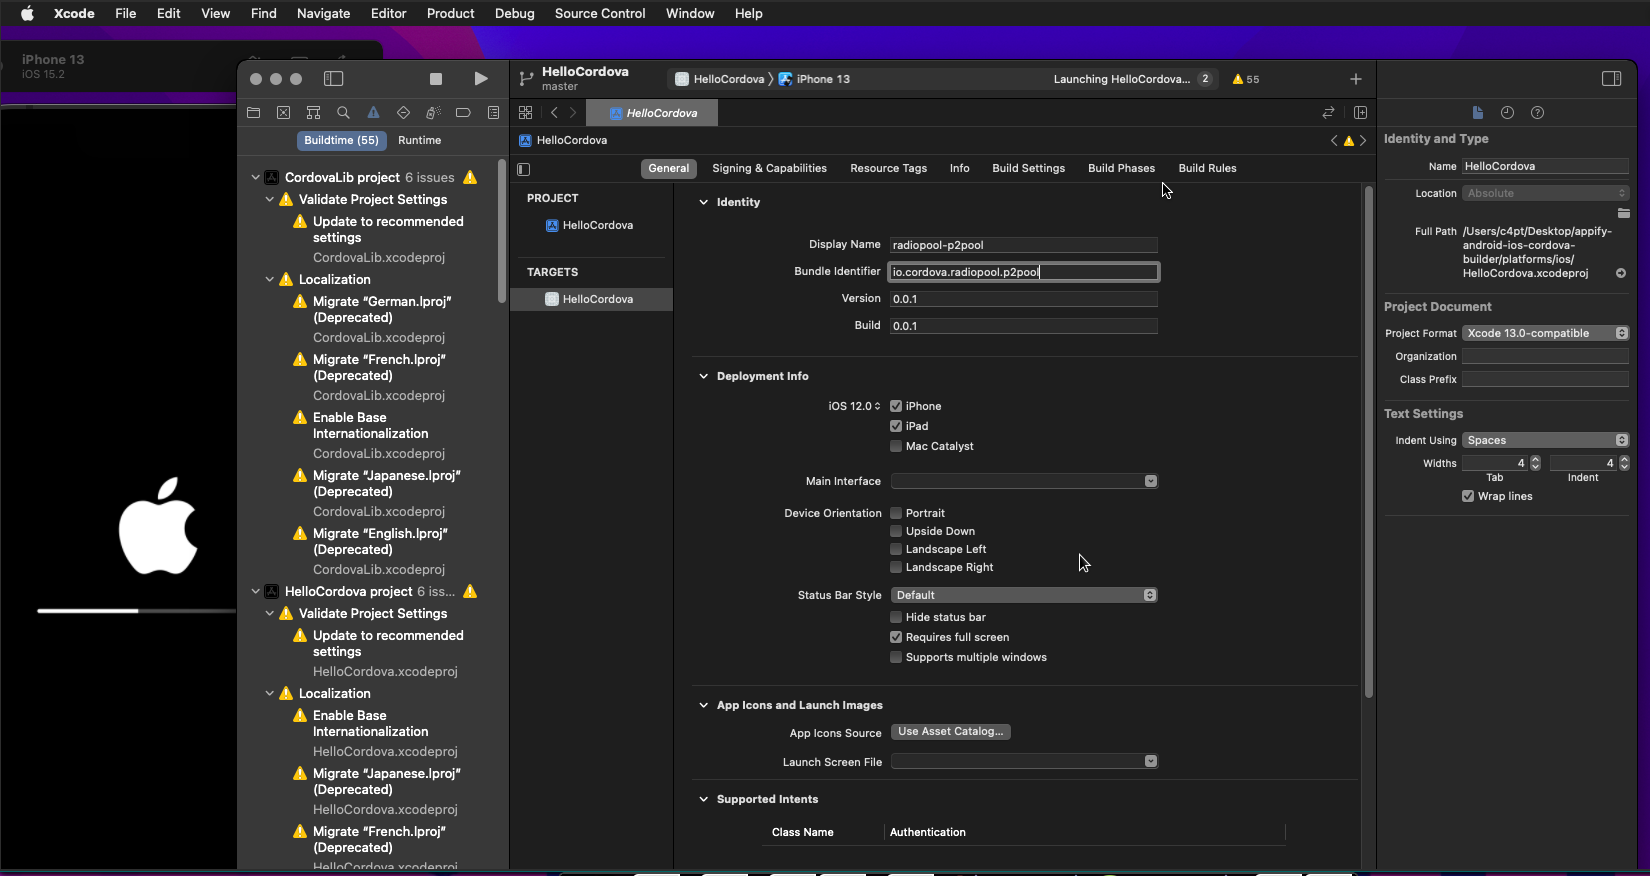Show the File inspector

[x=1478, y=113]
